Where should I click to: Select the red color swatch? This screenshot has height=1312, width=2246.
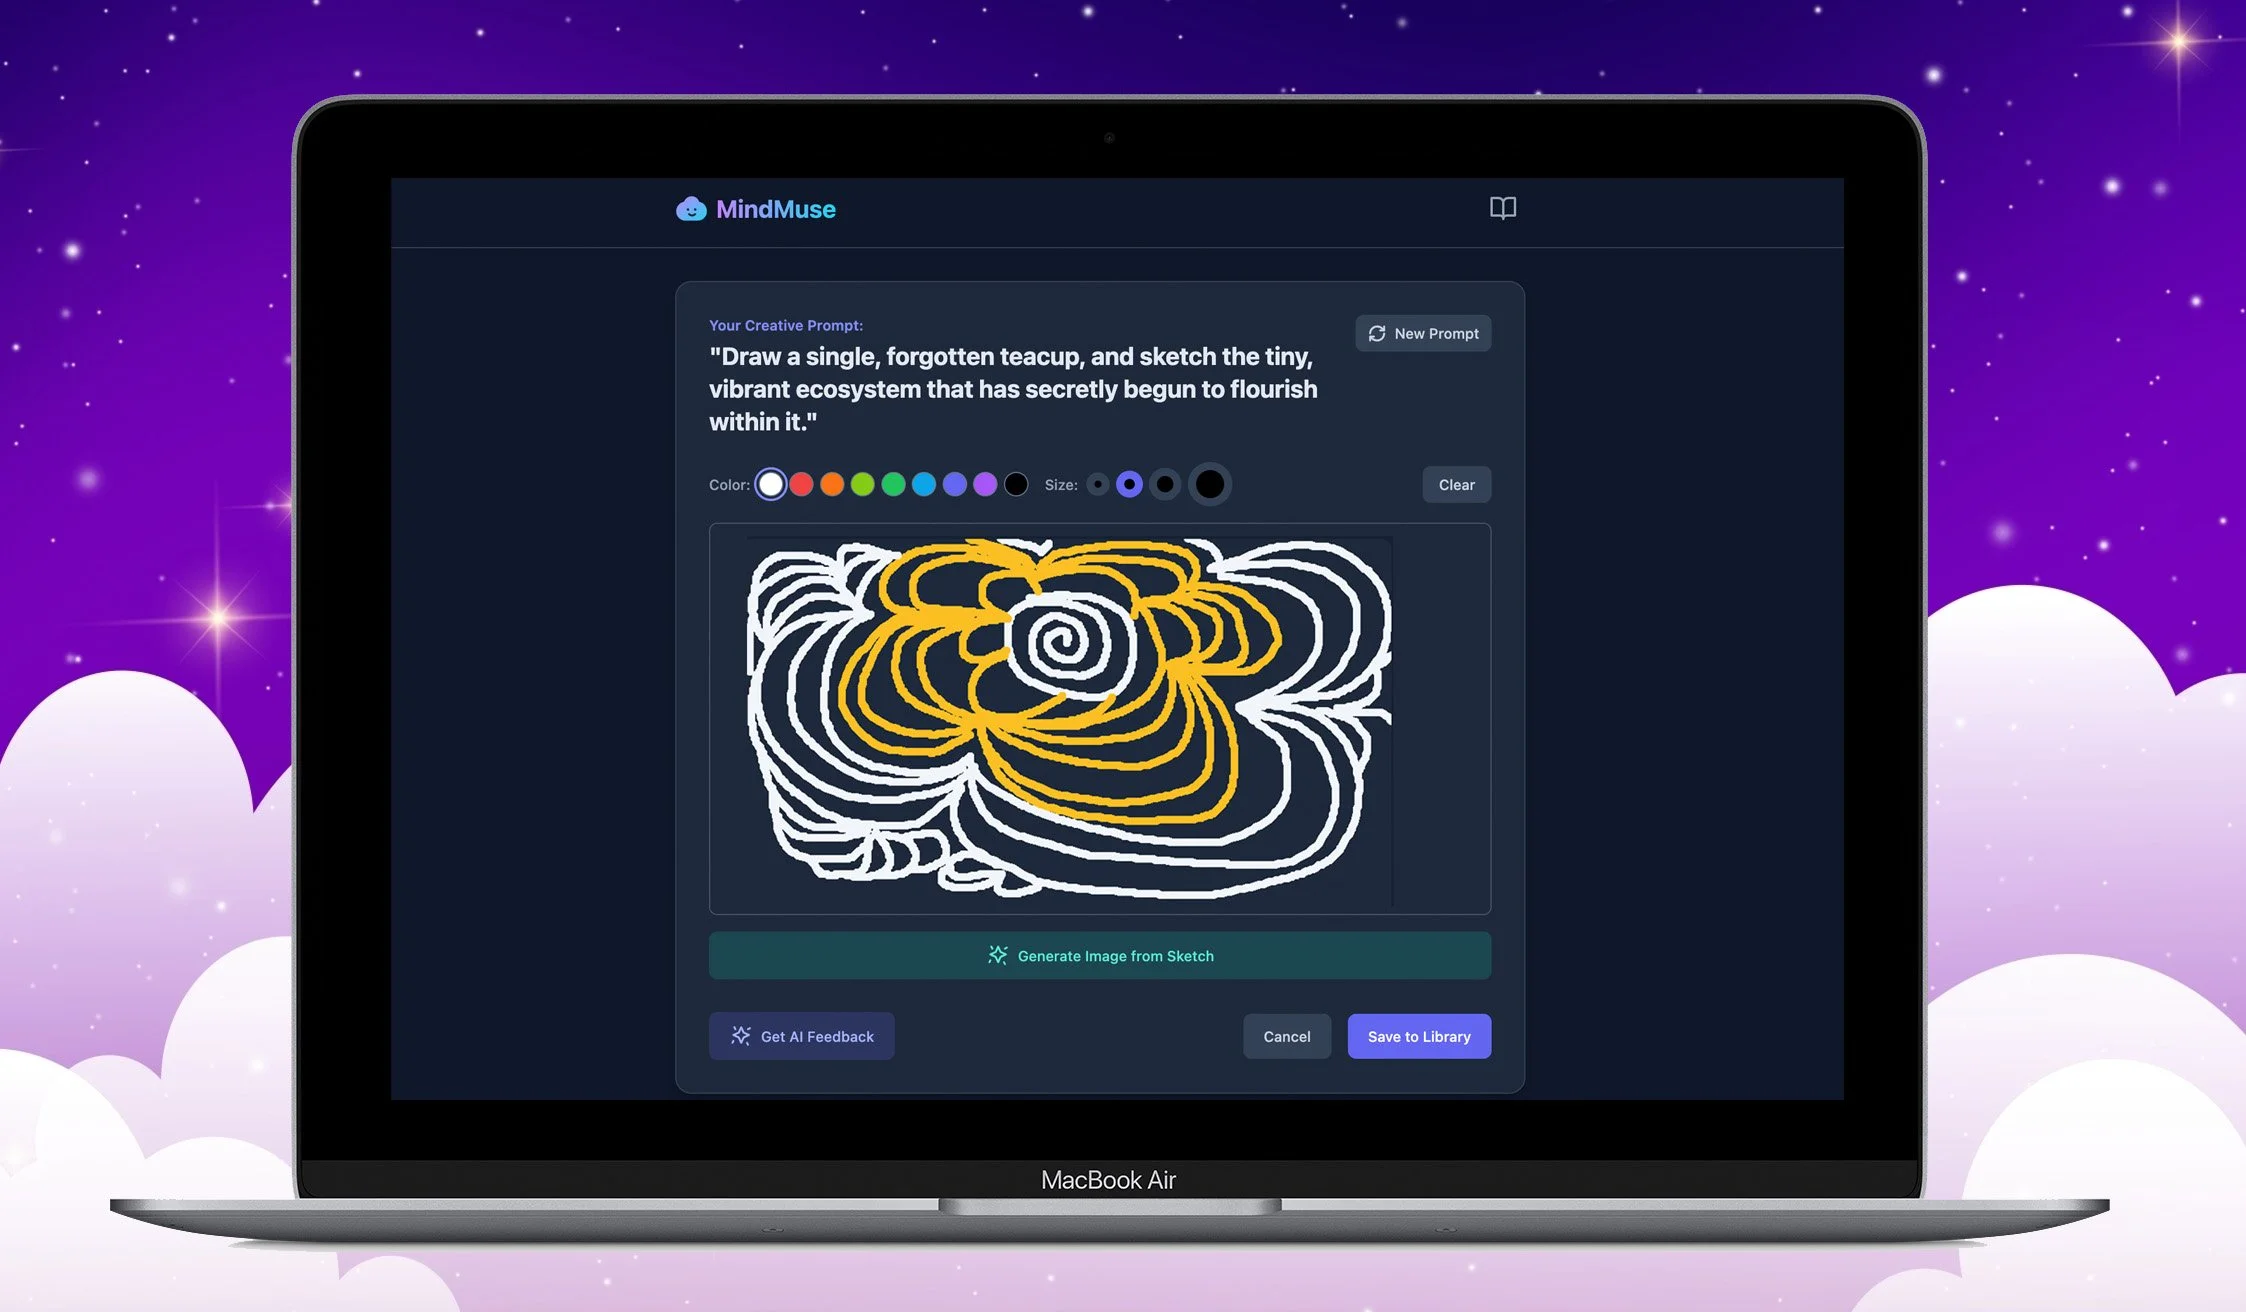click(801, 485)
